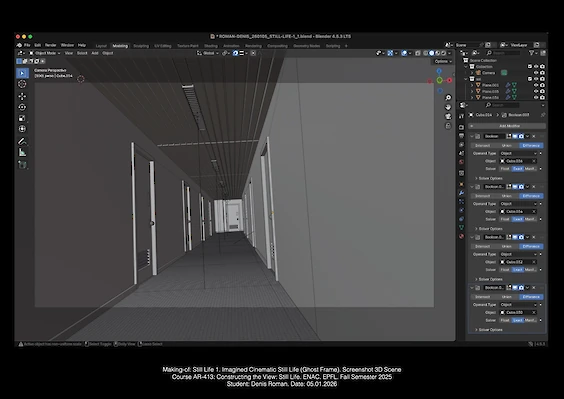Open the shading options dropdown arrow

click(449, 53)
